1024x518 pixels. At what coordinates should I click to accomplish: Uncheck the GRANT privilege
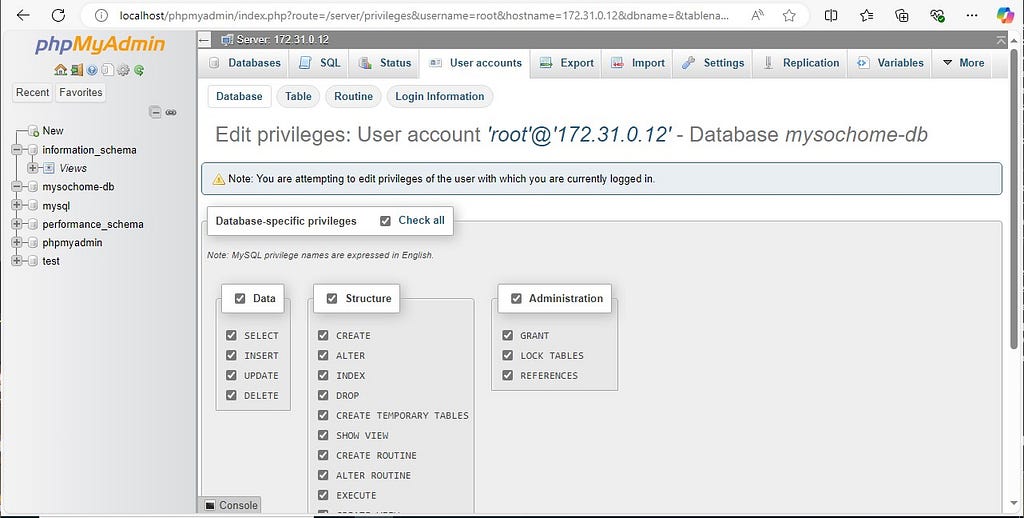[x=507, y=335]
